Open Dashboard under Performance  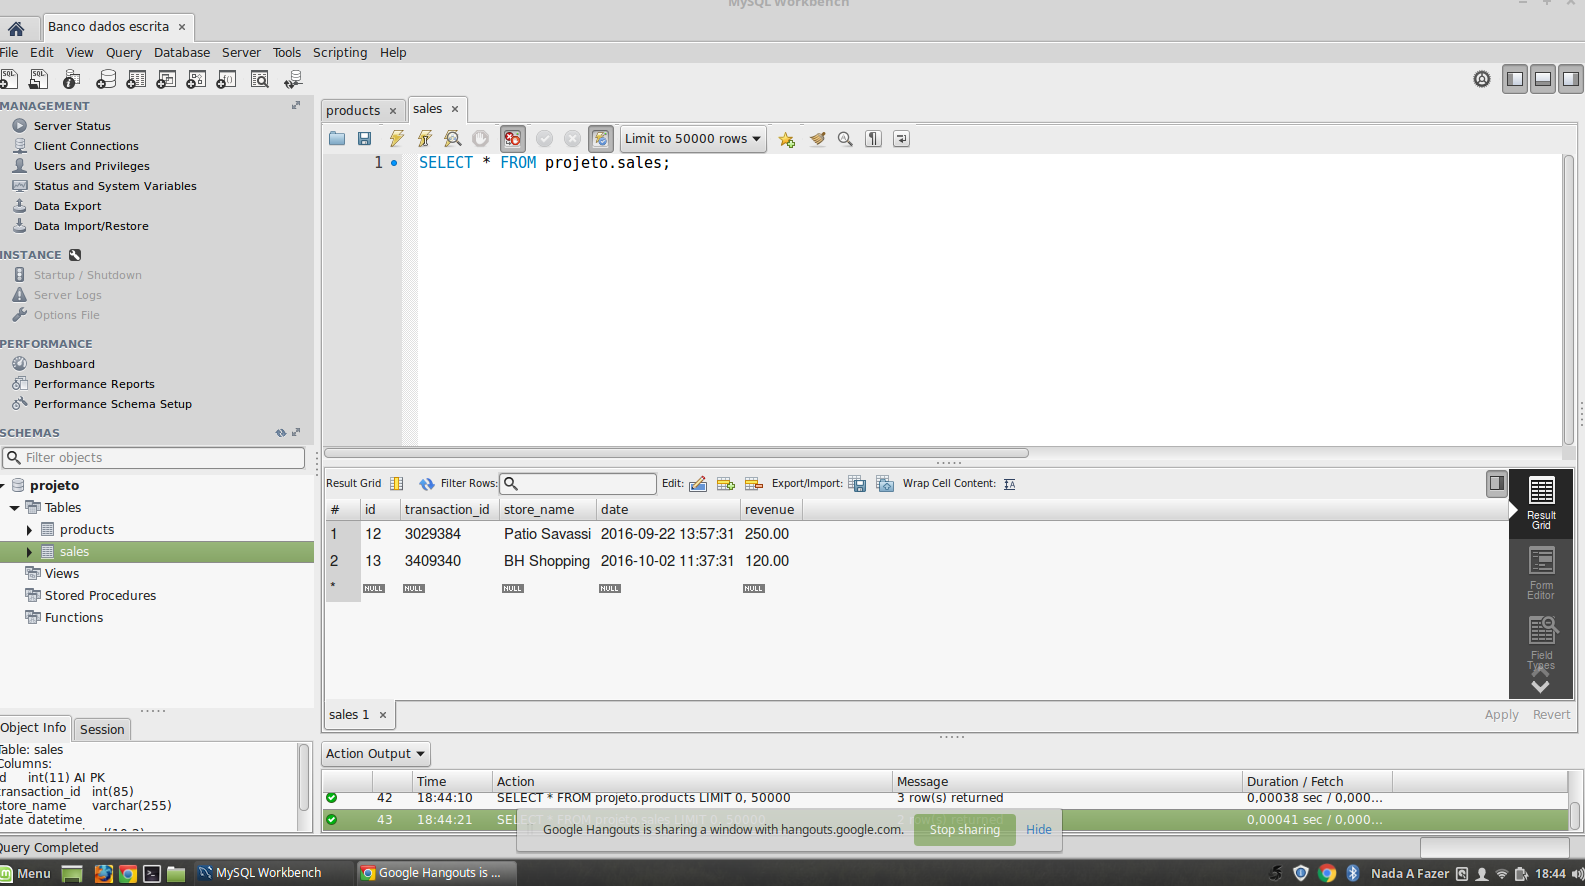coord(64,364)
